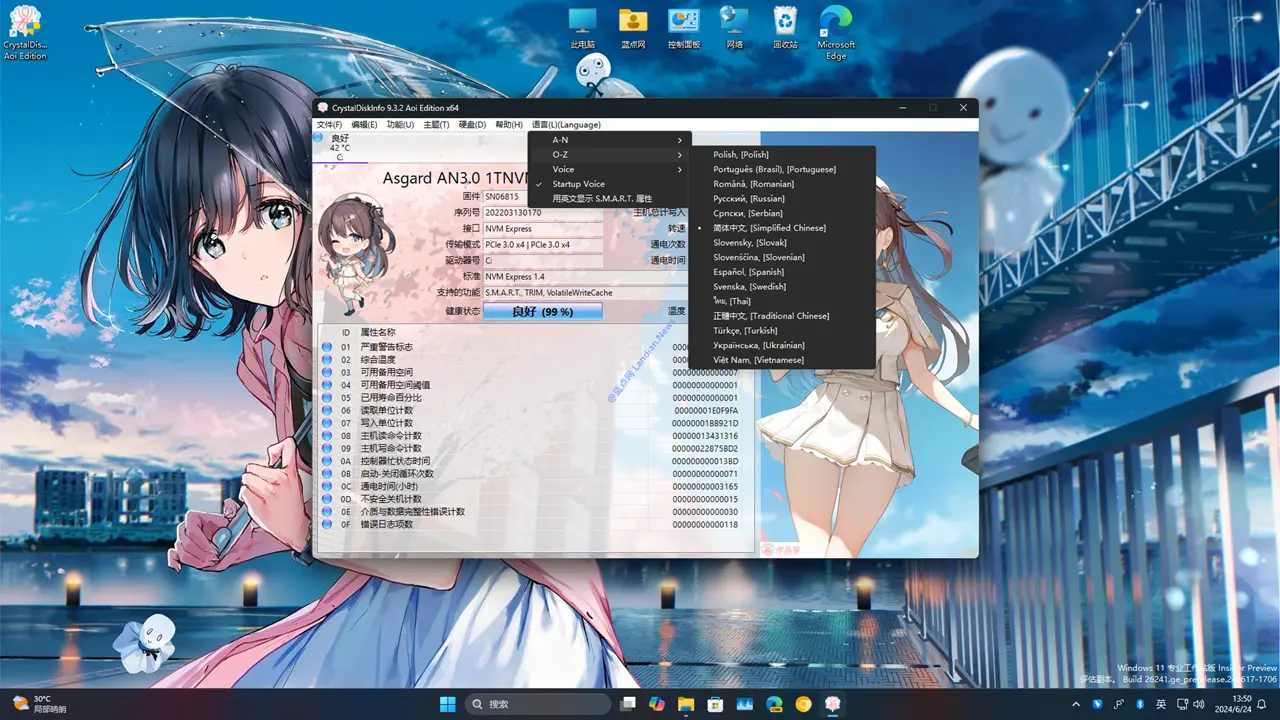Expand the O-Z language submenu
Image resolution: width=1280 pixels, height=720 pixels.
point(609,155)
